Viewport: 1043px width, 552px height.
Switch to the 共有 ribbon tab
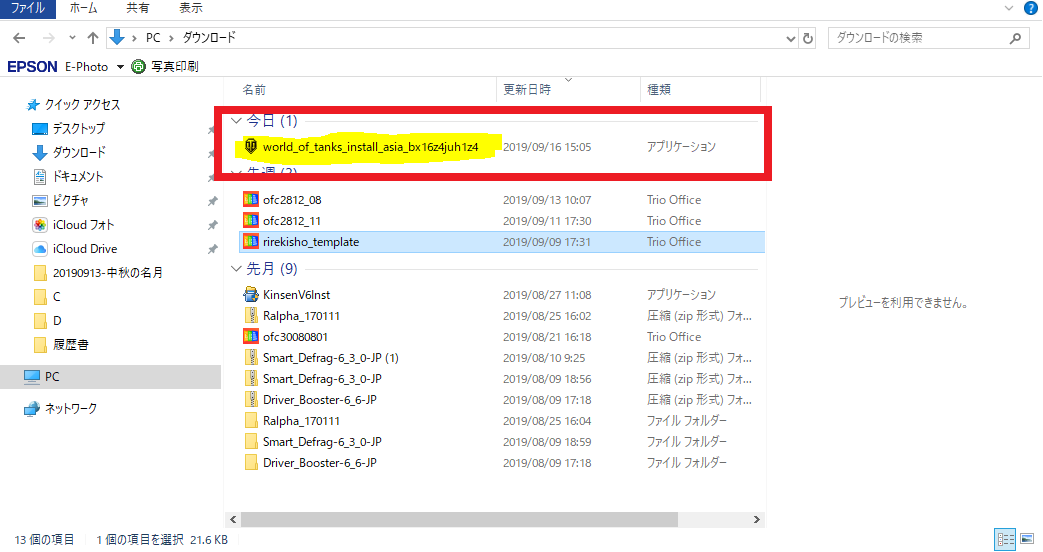[138, 9]
